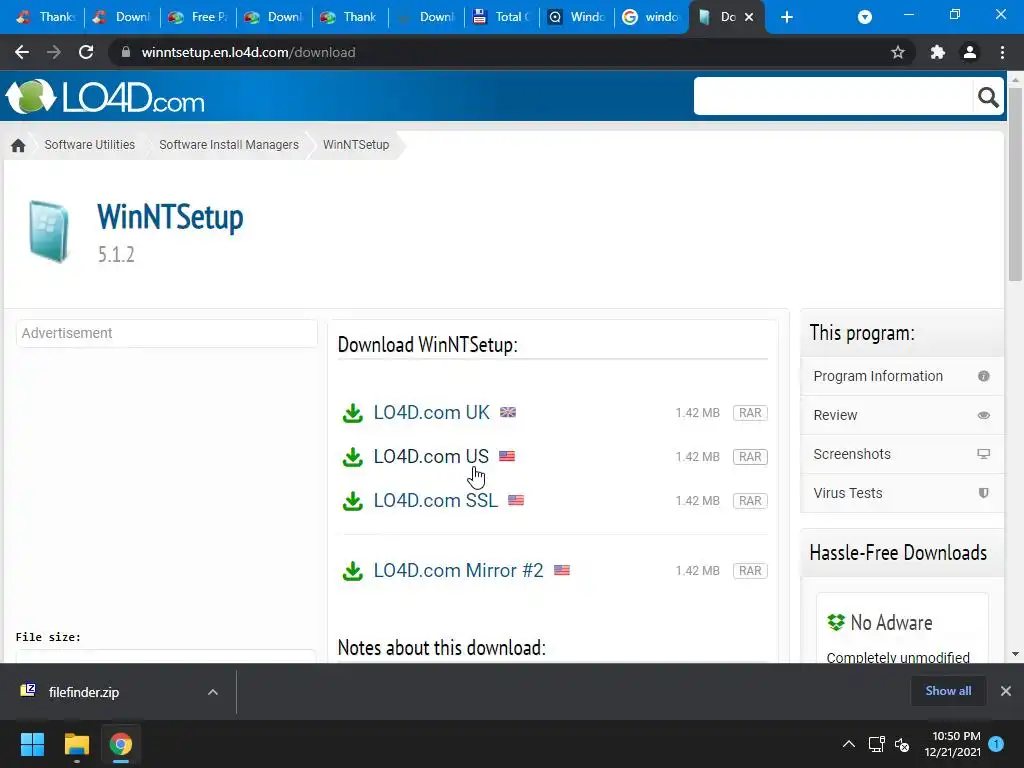Click into the LO4D search field
The image size is (1024, 768).
click(833, 97)
